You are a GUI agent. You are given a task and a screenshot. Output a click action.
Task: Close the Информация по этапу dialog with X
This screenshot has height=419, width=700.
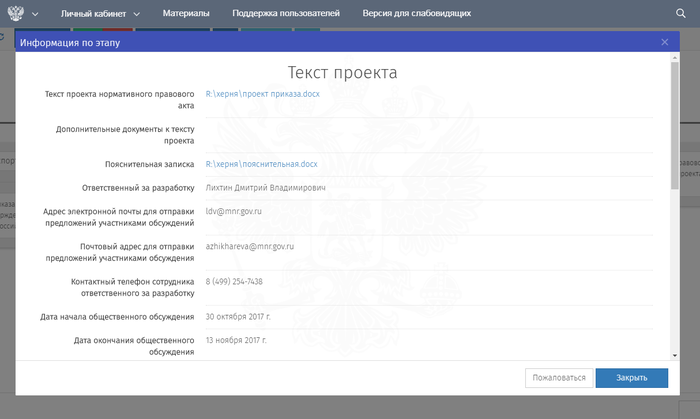[x=665, y=42]
